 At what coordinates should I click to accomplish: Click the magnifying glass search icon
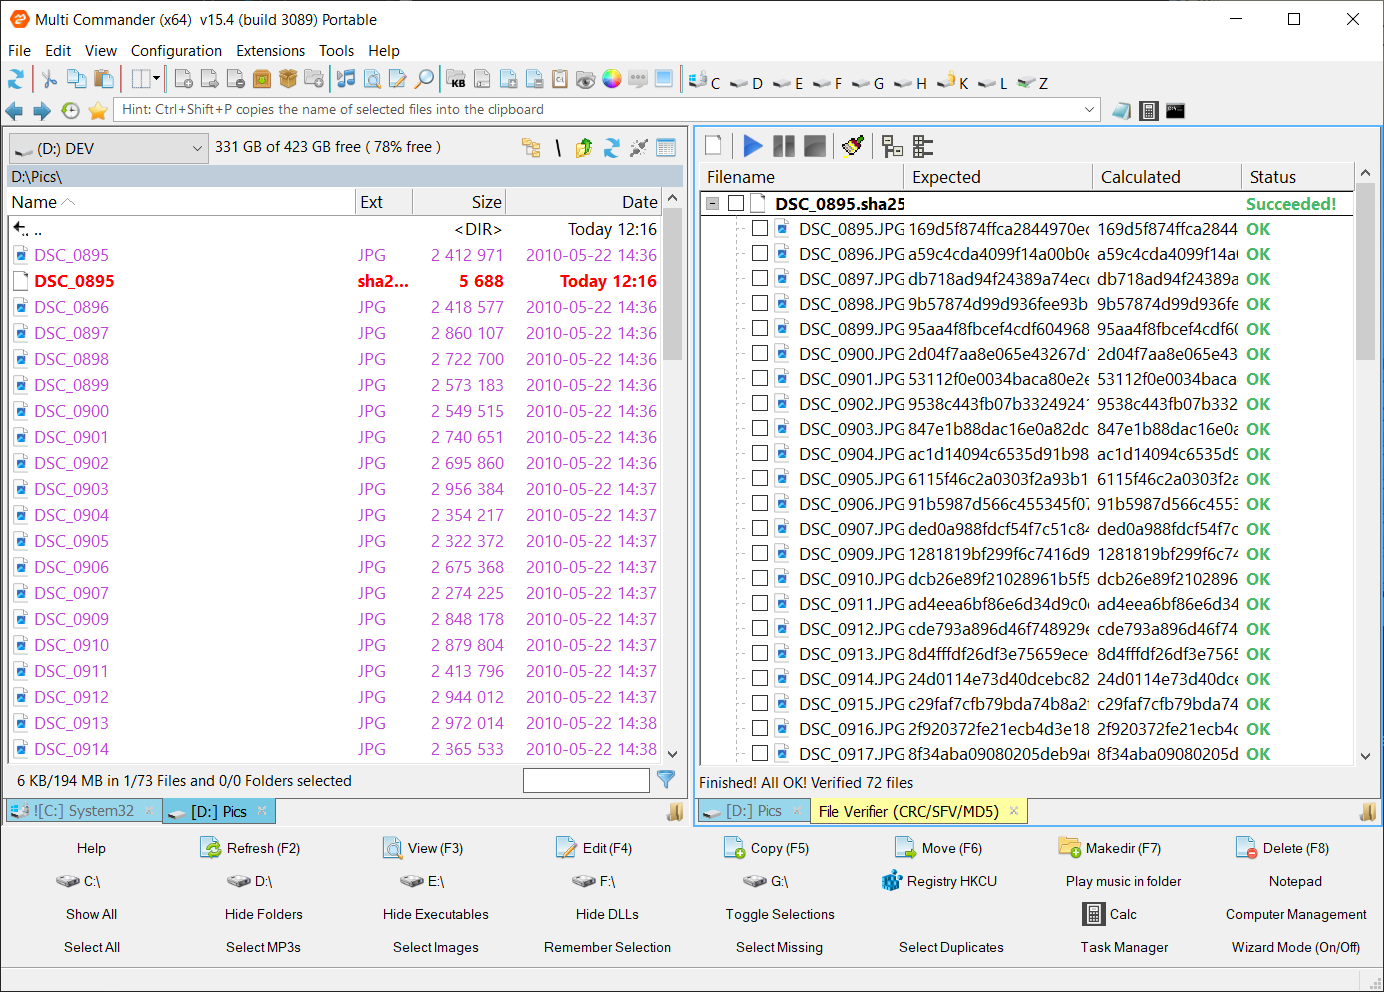(x=425, y=80)
